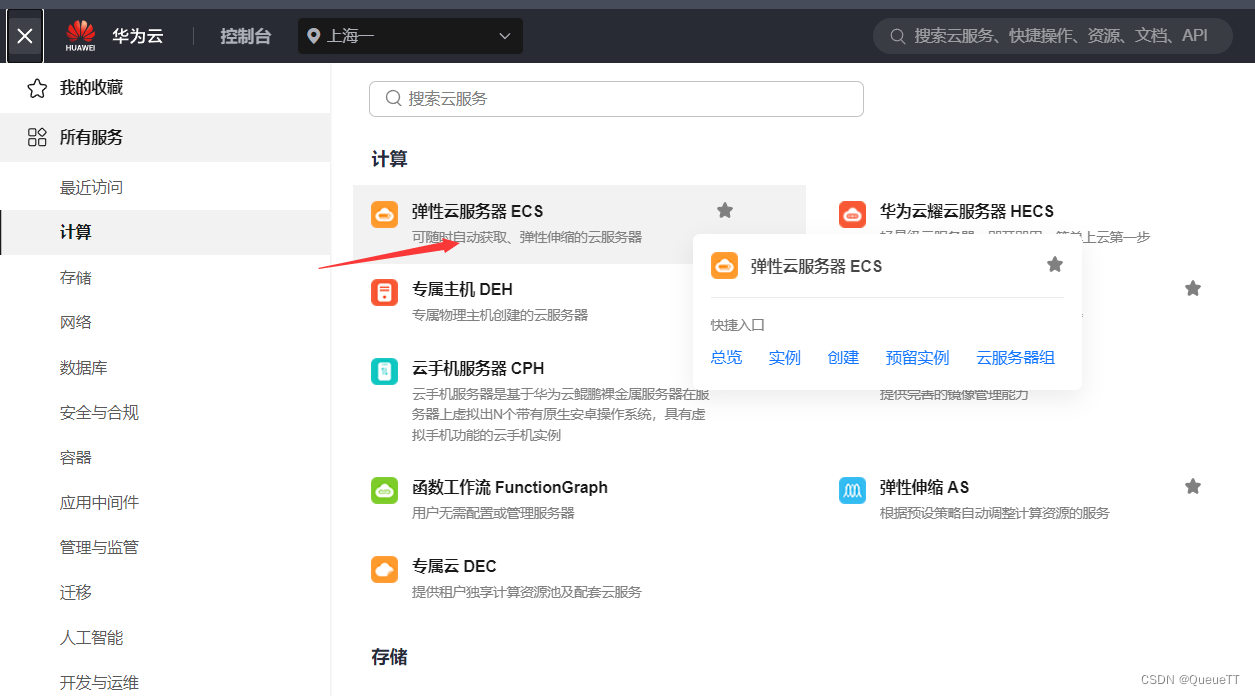Favorite 弹性伸缩 AS with its star
Image resolution: width=1255 pixels, height=696 pixels.
[x=1193, y=486]
